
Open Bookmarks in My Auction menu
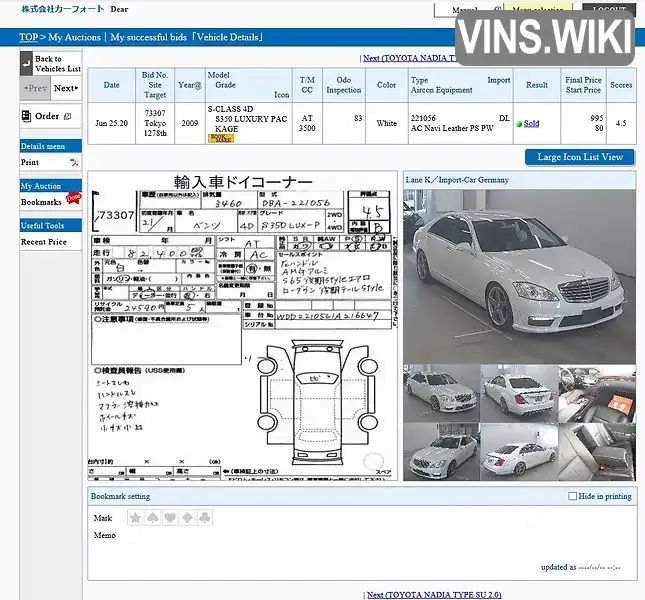(41, 202)
